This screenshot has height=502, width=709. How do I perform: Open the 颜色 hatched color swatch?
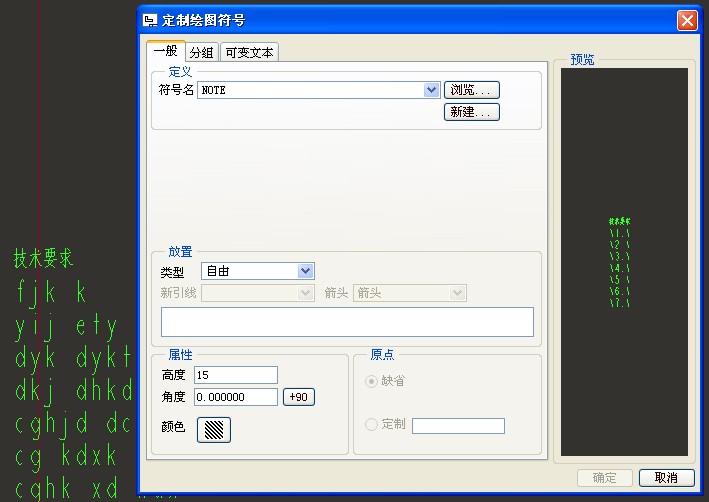tap(214, 430)
